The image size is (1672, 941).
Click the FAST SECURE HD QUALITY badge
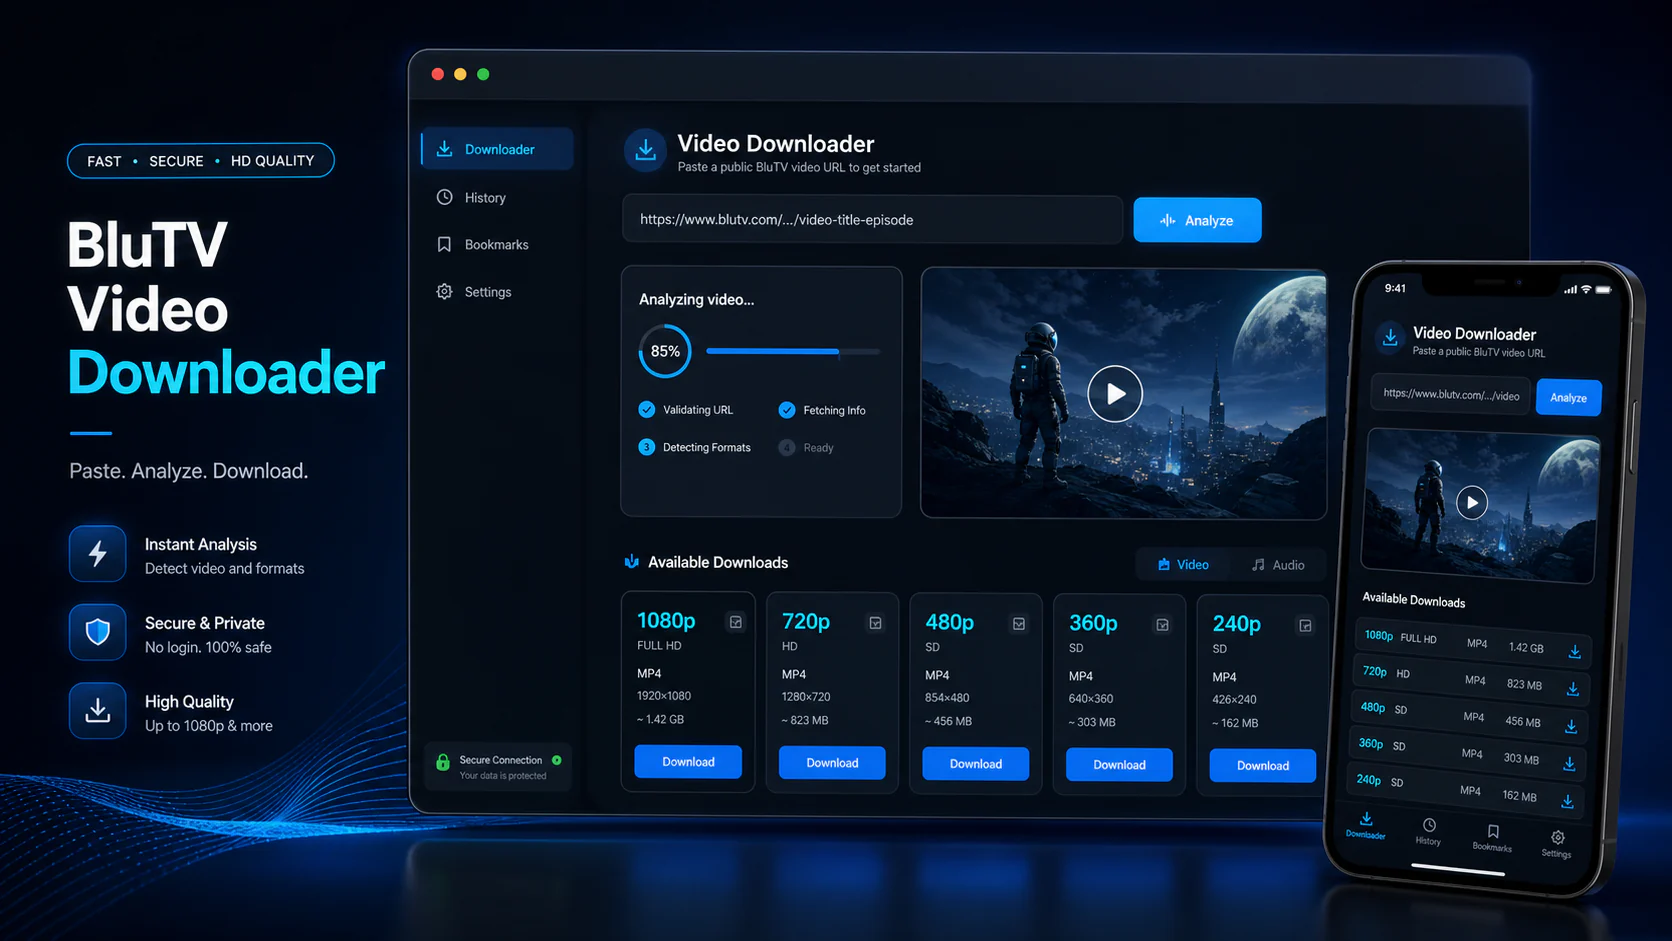(200, 161)
